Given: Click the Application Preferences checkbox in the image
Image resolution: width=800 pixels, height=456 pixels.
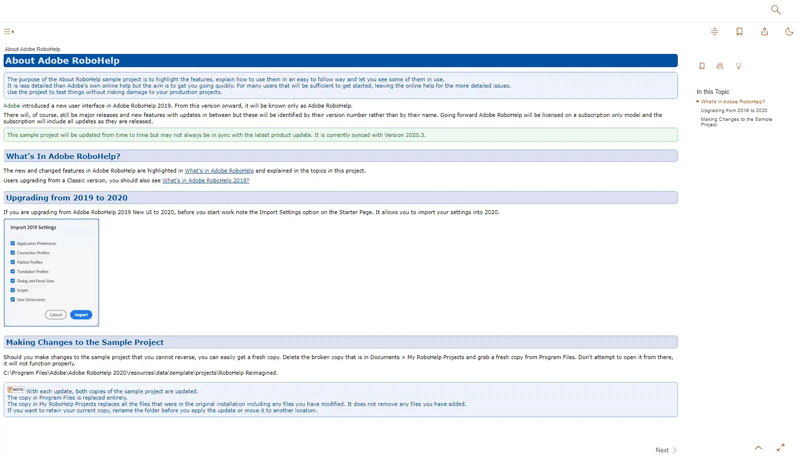Looking at the screenshot, I should tap(13, 243).
